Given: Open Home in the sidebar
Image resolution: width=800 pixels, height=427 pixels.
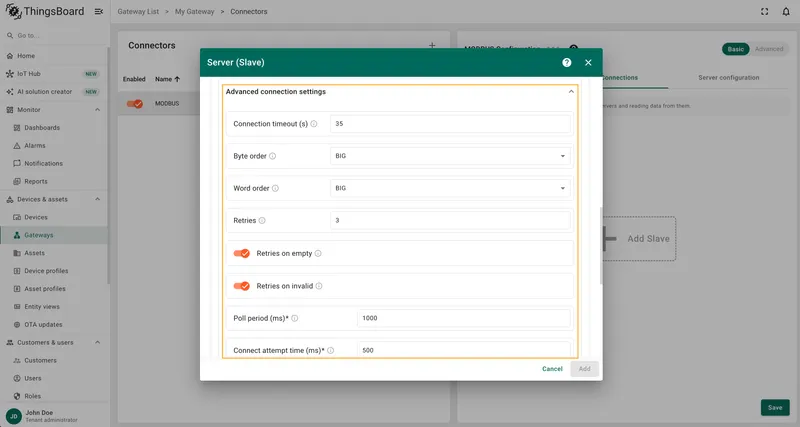Looking at the screenshot, I should point(54,56).
